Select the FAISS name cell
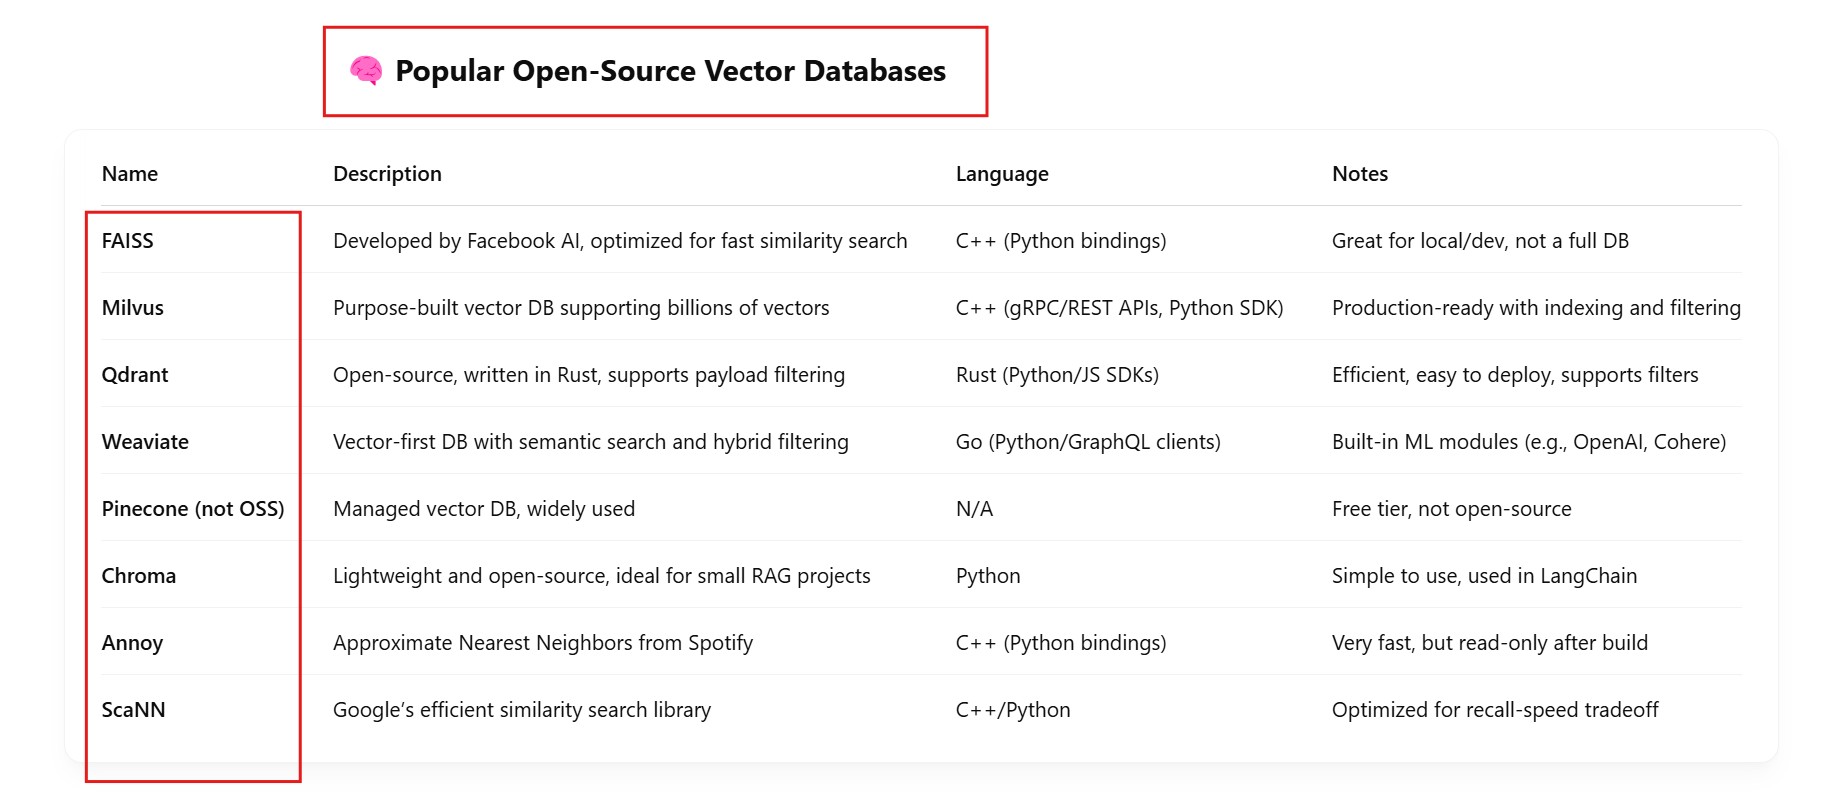 tap(128, 241)
